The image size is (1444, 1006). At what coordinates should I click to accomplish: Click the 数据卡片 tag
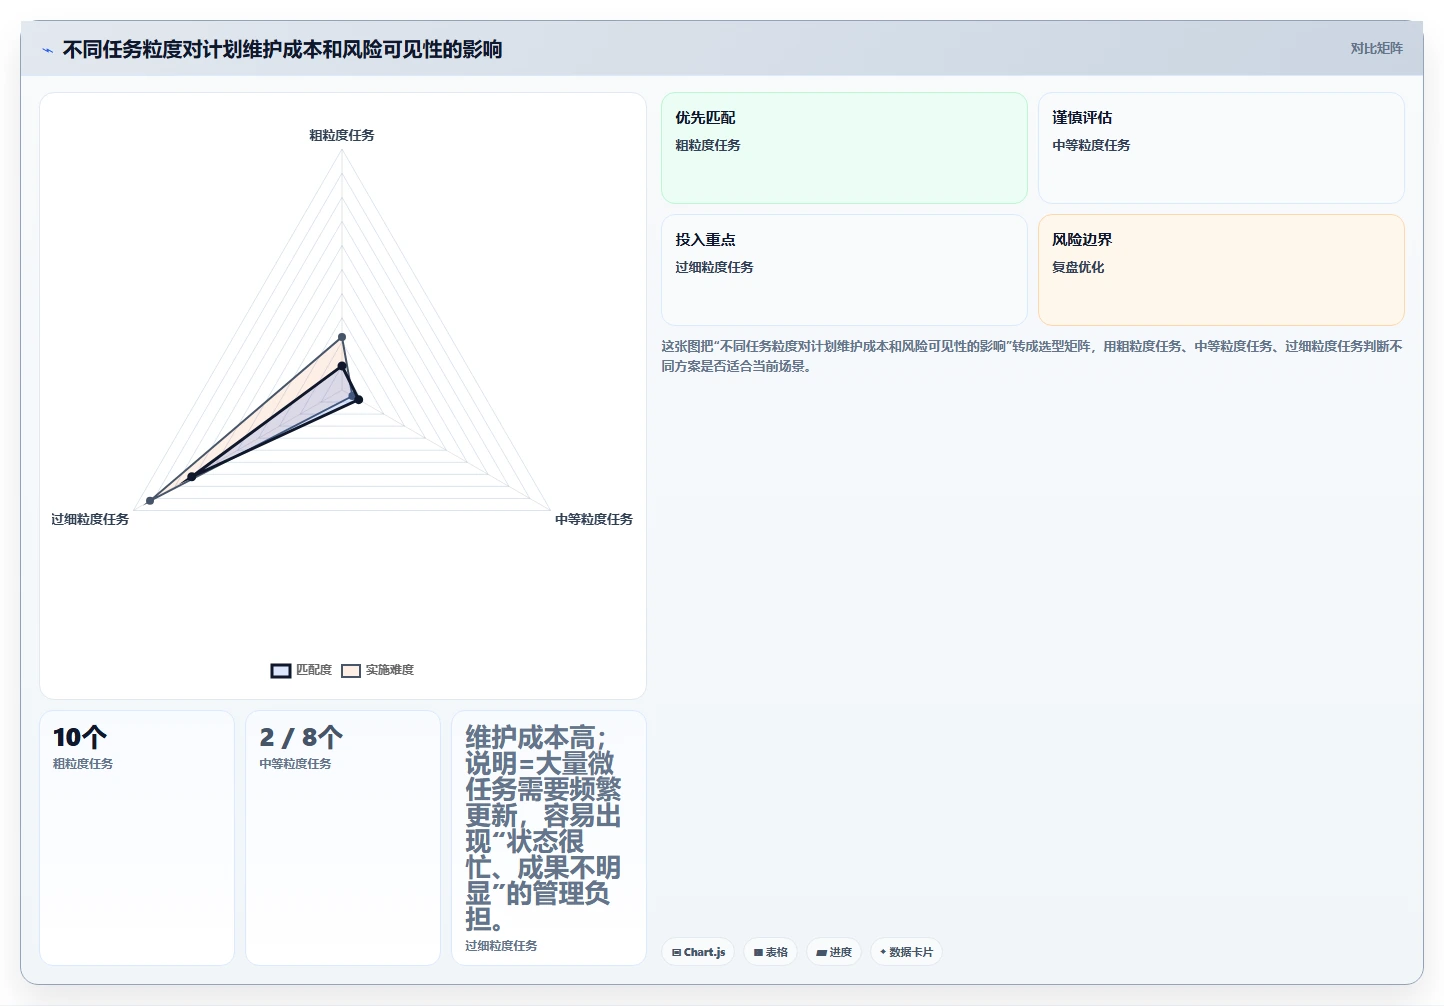pyautogui.click(x=906, y=952)
